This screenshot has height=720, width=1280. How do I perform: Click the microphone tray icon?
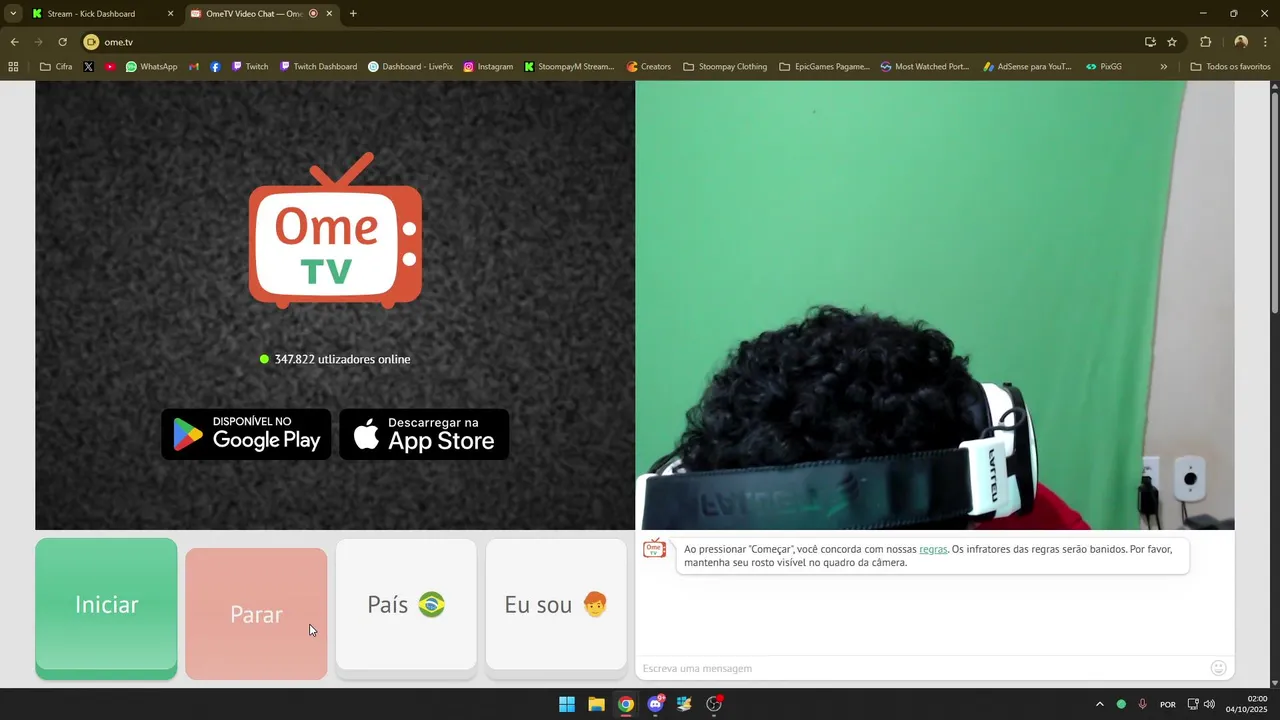[x=1142, y=704]
